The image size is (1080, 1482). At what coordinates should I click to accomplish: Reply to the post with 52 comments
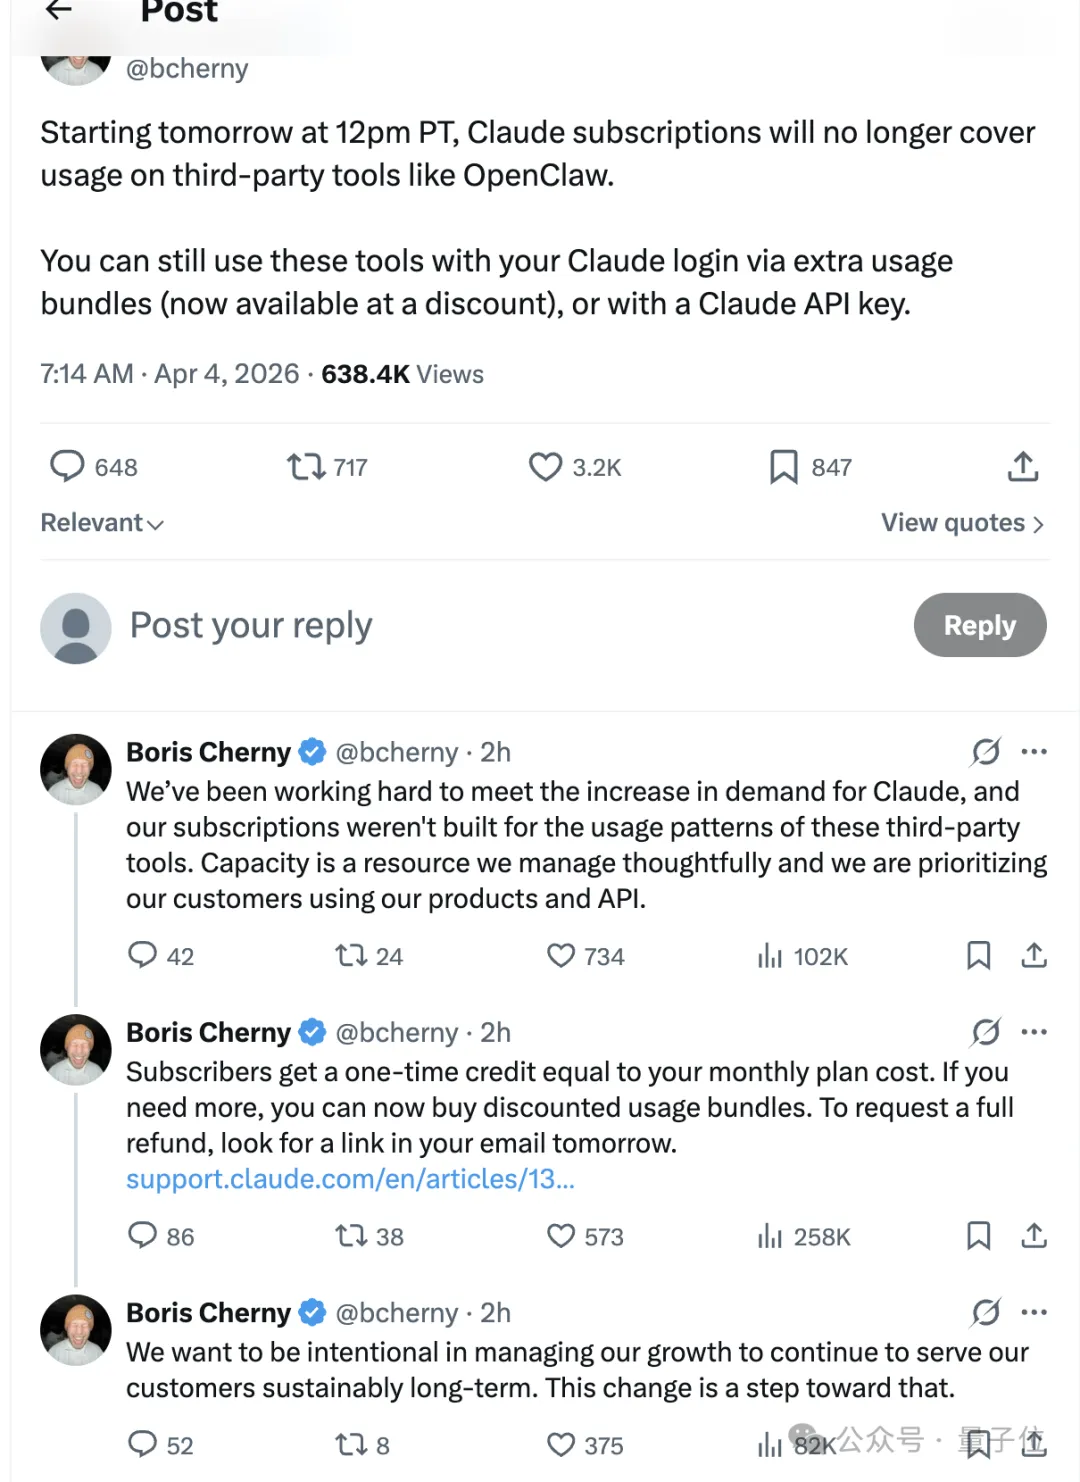point(143,1444)
